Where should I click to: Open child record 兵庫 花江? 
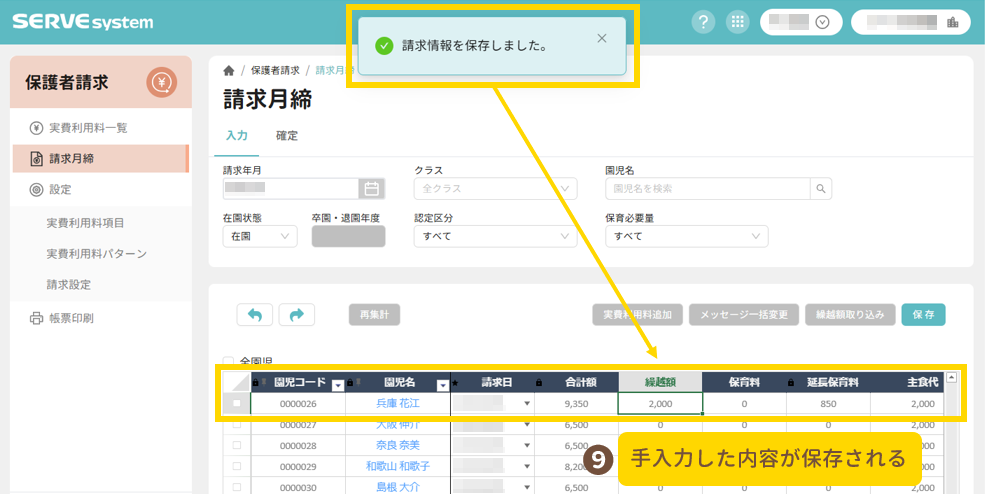point(397,404)
